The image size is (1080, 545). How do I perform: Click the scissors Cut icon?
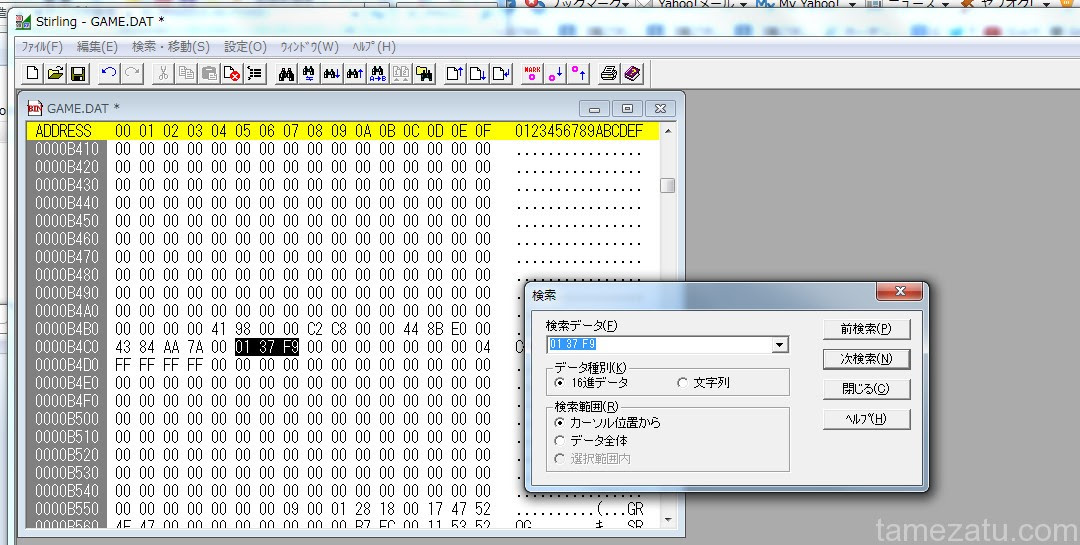163,73
